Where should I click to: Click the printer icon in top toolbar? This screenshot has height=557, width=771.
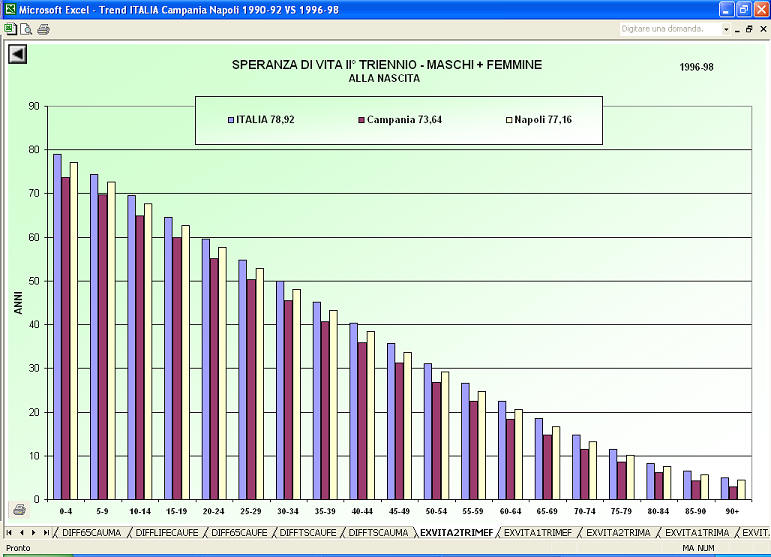click(43, 29)
